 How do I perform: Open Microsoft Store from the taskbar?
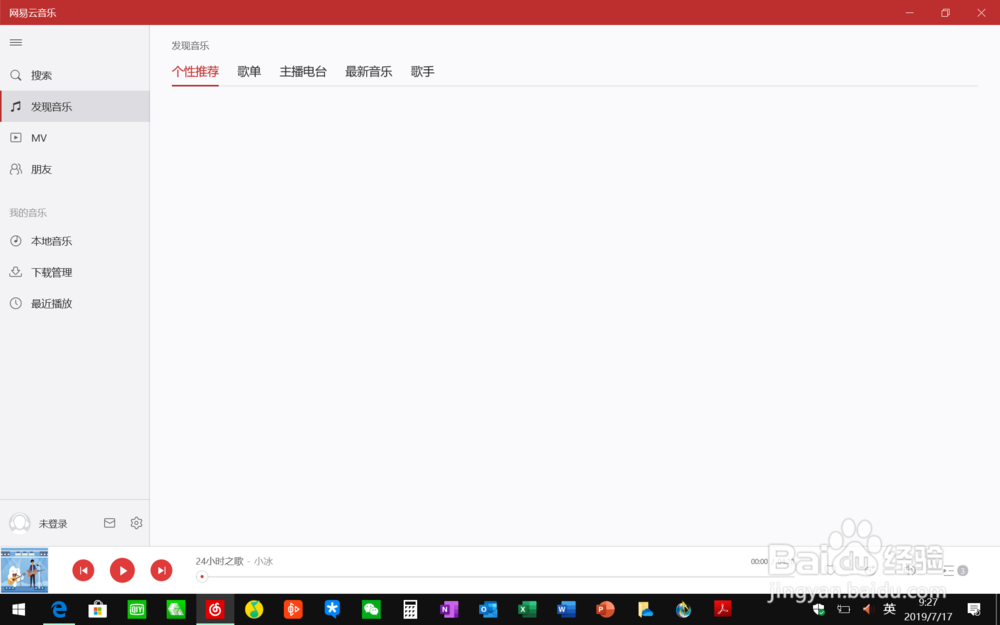click(x=98, y=610)
